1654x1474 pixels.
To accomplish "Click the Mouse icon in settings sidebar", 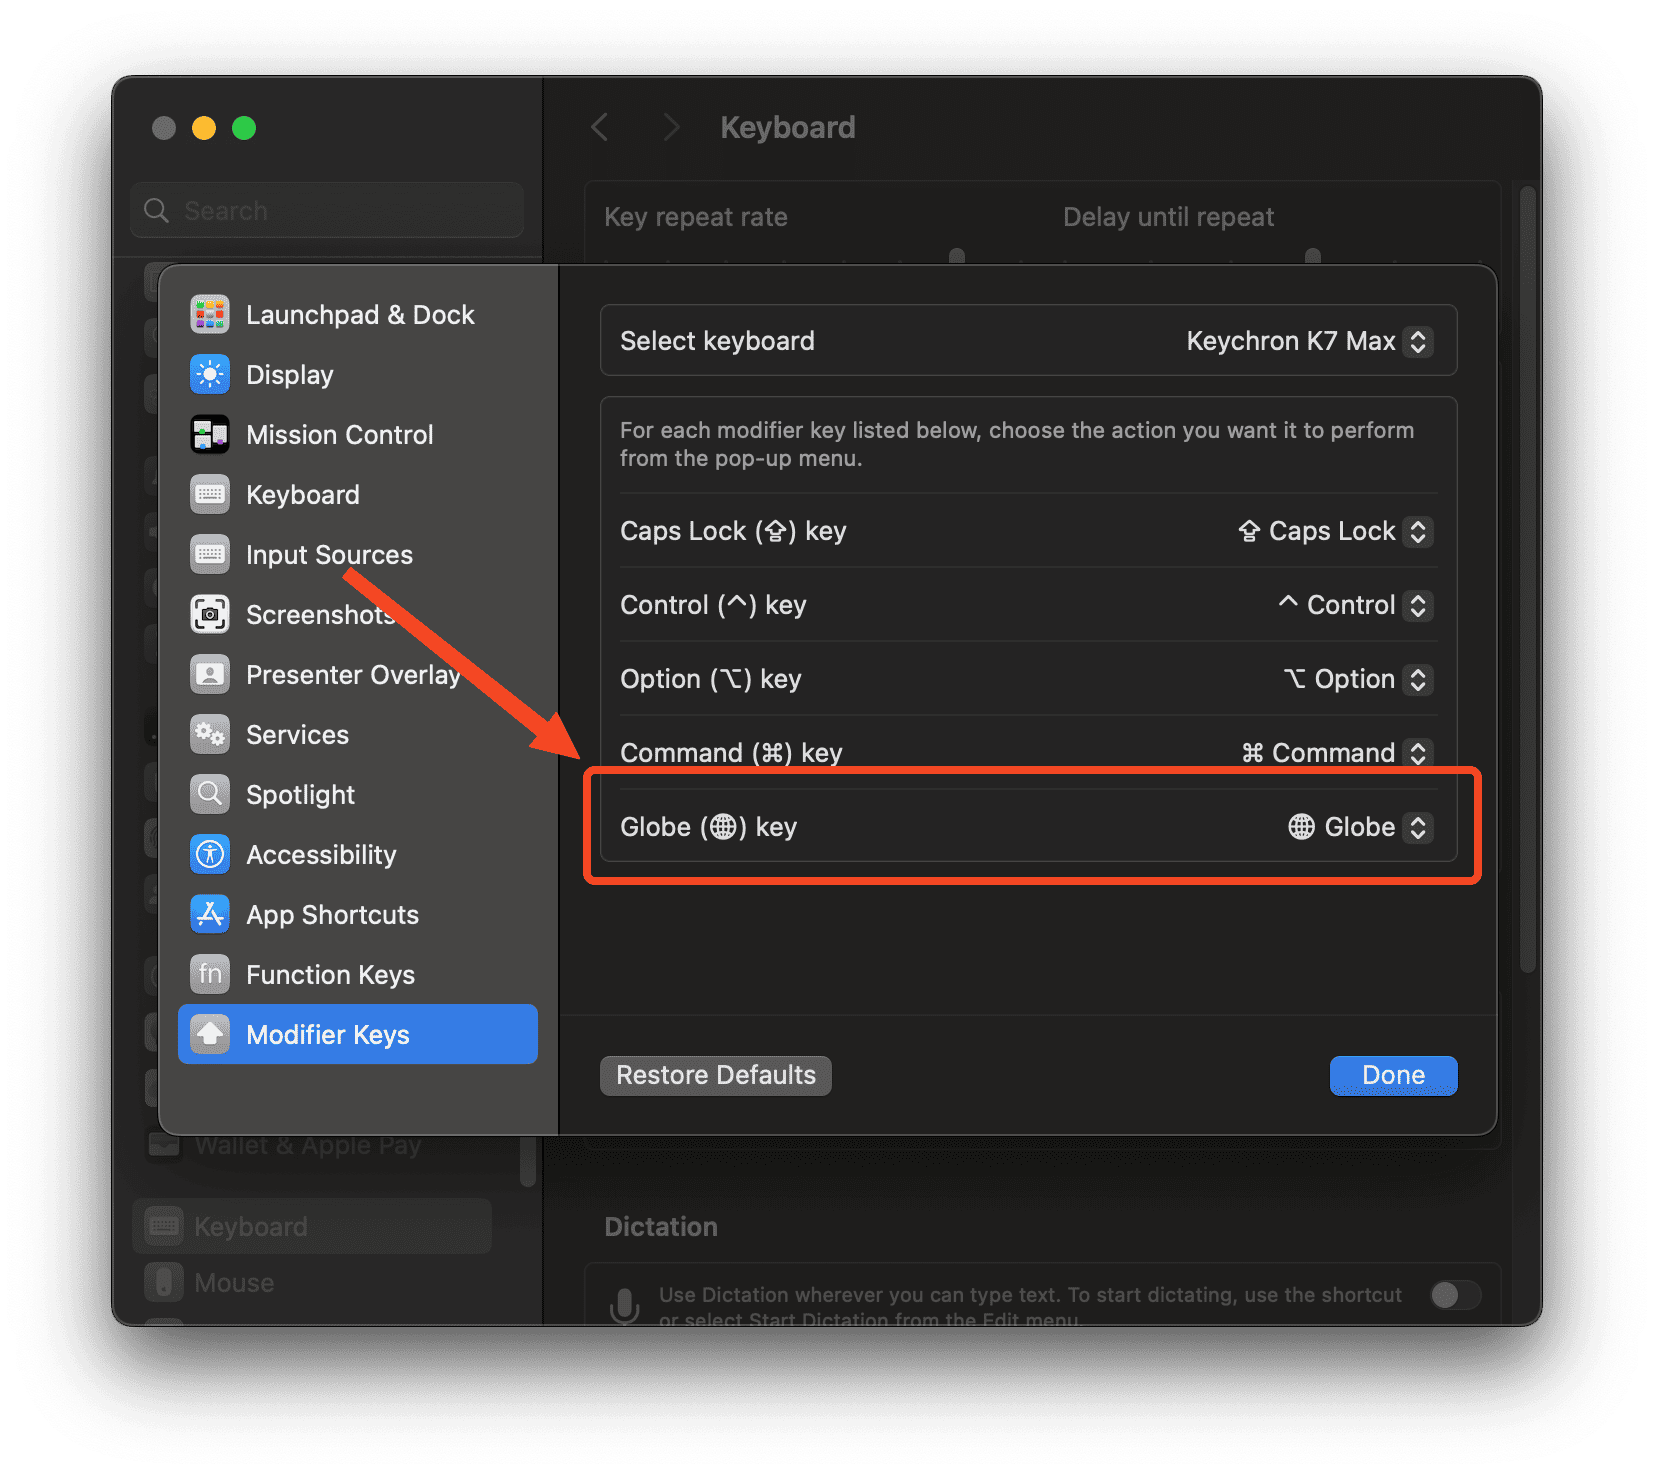I will click(164, 1282).
